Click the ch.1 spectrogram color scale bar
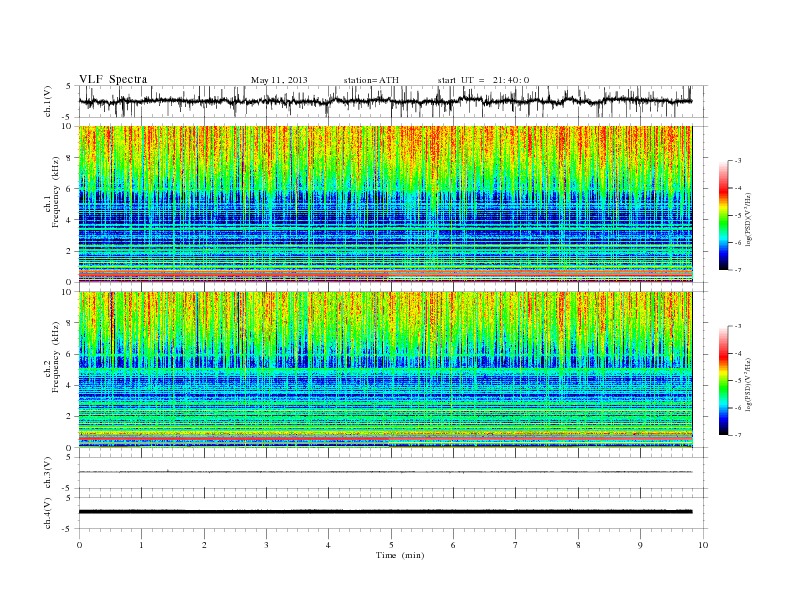This screenshot has height=612, width=792. (x=724, y=216)
